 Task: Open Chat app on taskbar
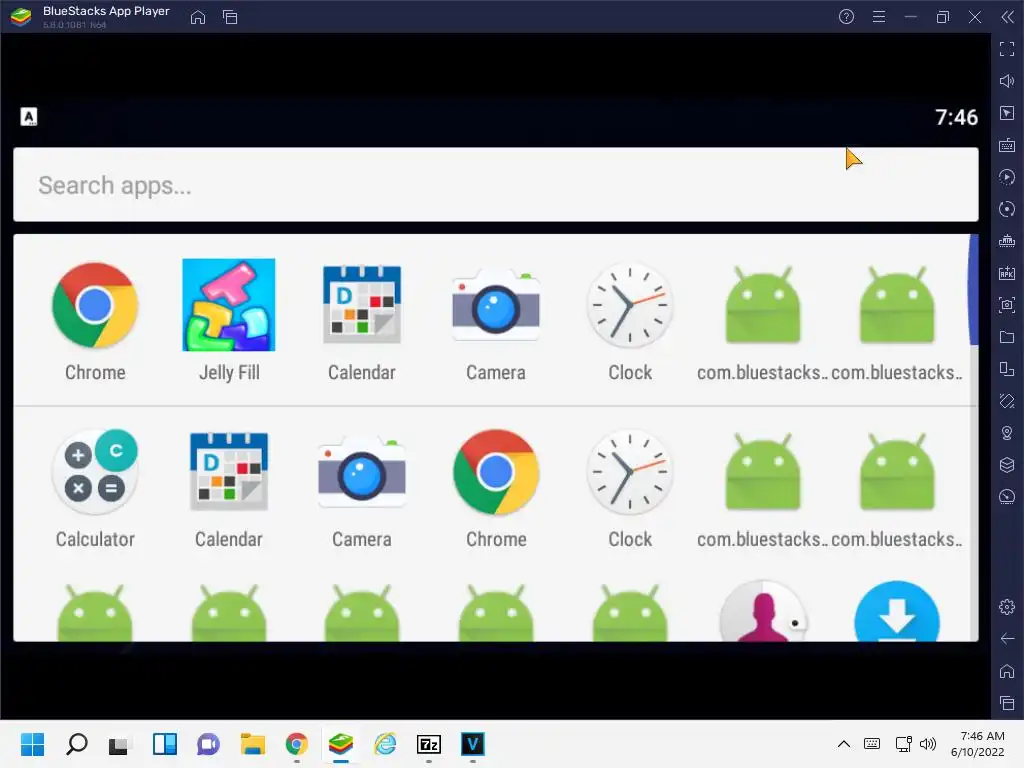point(208,744)
